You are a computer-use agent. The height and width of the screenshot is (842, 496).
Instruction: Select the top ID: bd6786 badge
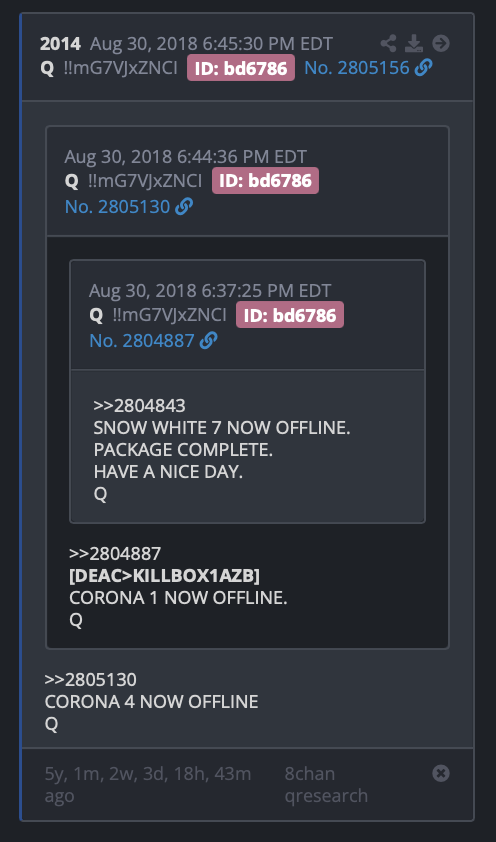(241, 68)
